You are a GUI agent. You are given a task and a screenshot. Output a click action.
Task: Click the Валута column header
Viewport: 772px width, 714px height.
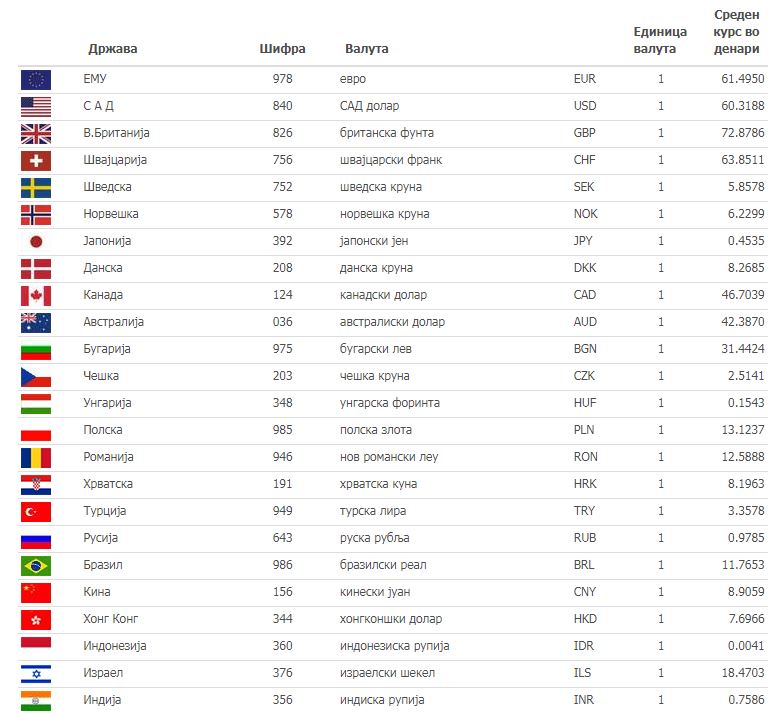pos(367,48)
